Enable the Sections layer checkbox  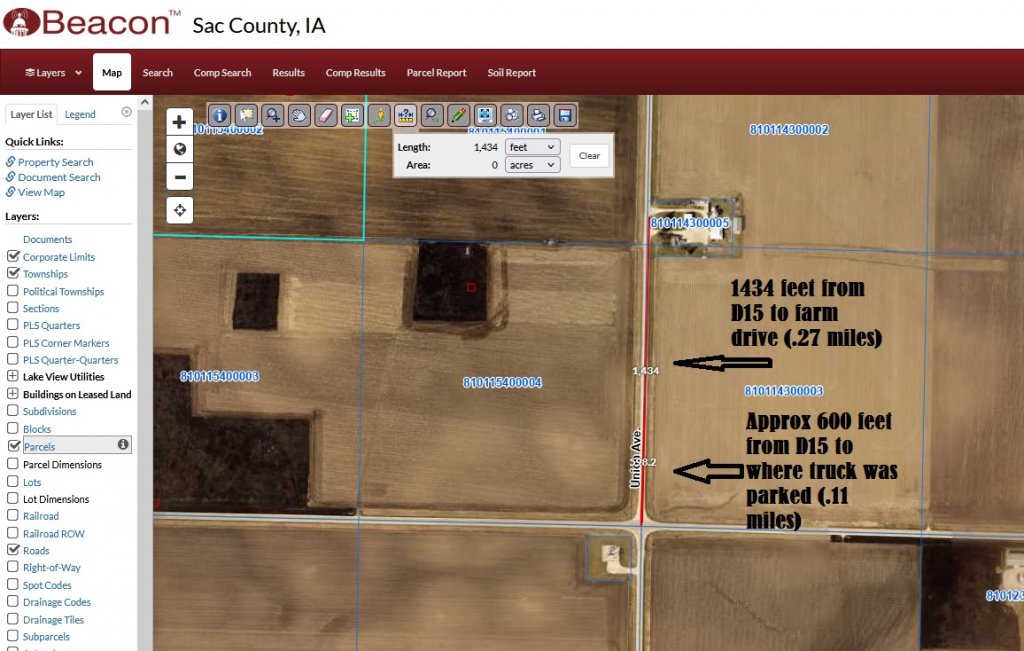[13, 308]
